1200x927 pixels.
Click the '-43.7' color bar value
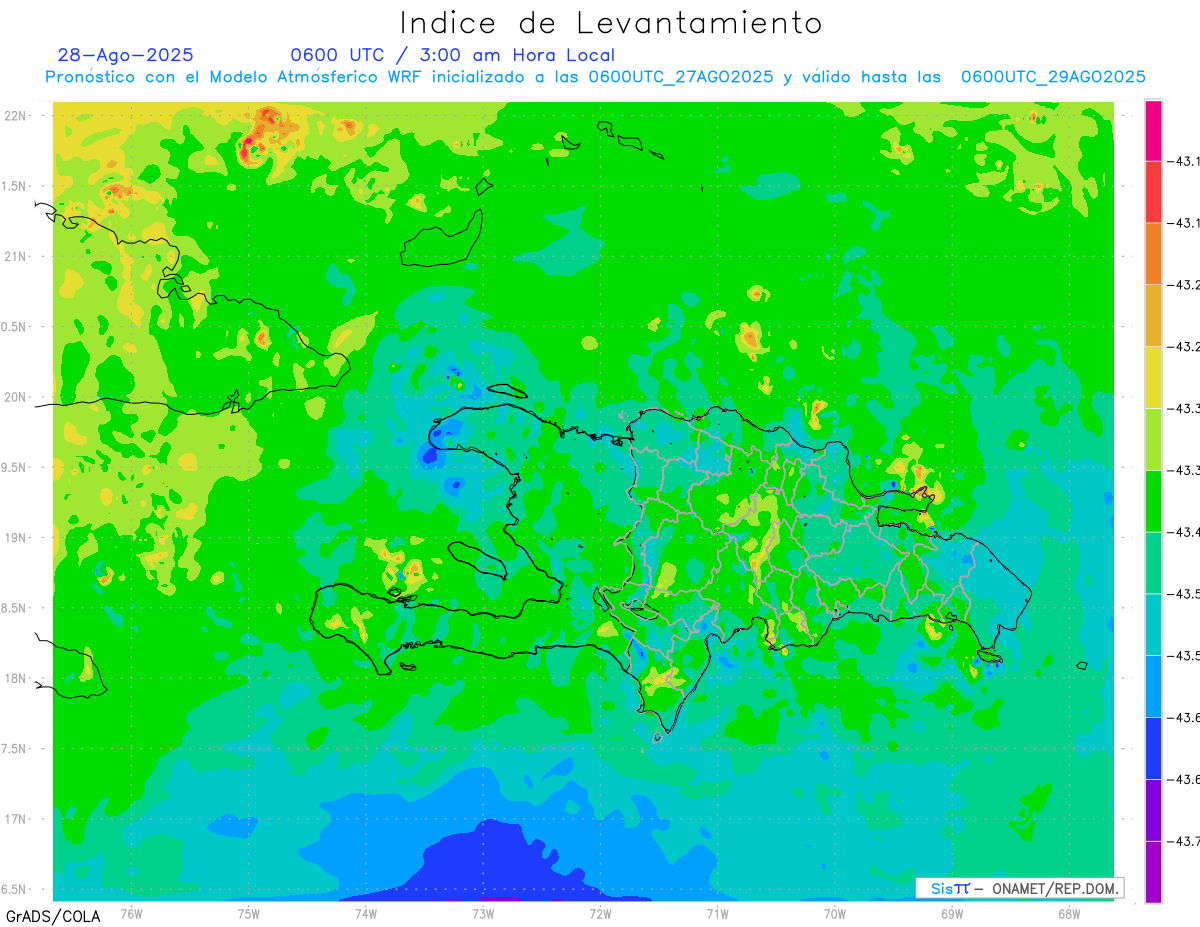[x=1186, y=841]
